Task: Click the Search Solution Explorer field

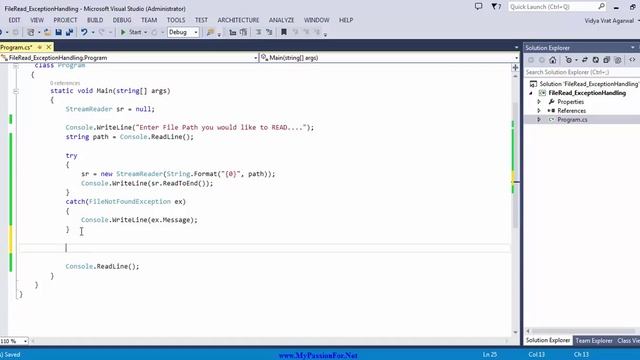Action: [582, 72]
